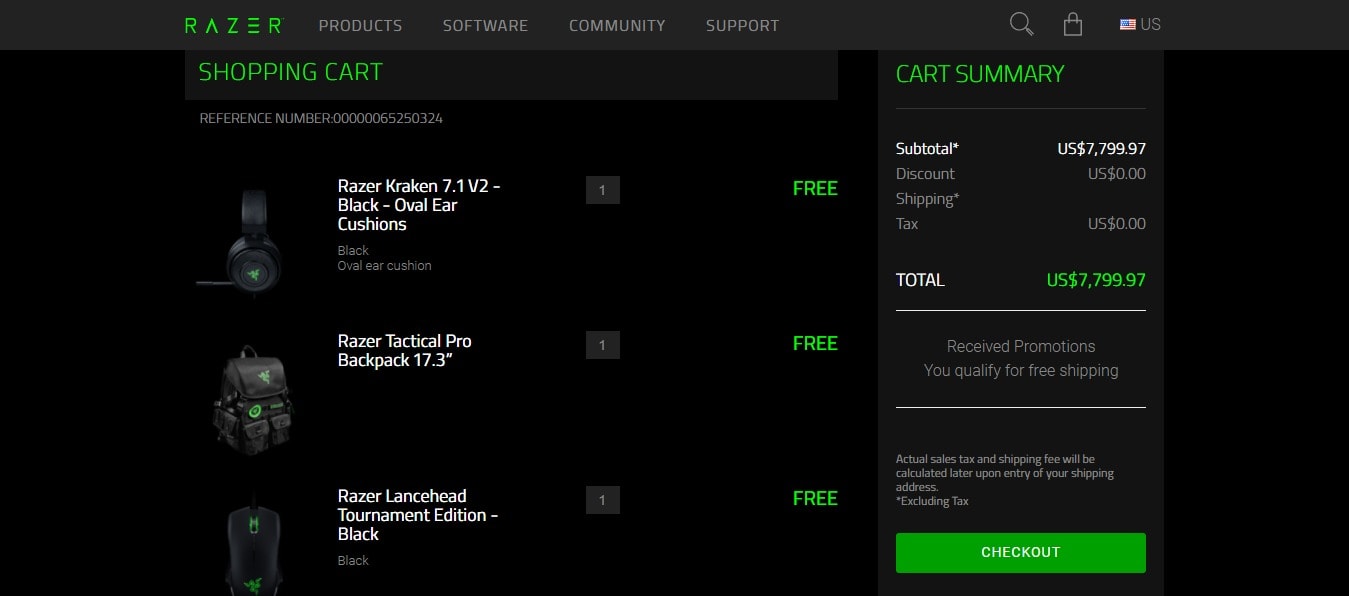Click the FREE price for Tactical Pro Backpack
This screenshot has width=1349, height=596.
coord(815,343)
